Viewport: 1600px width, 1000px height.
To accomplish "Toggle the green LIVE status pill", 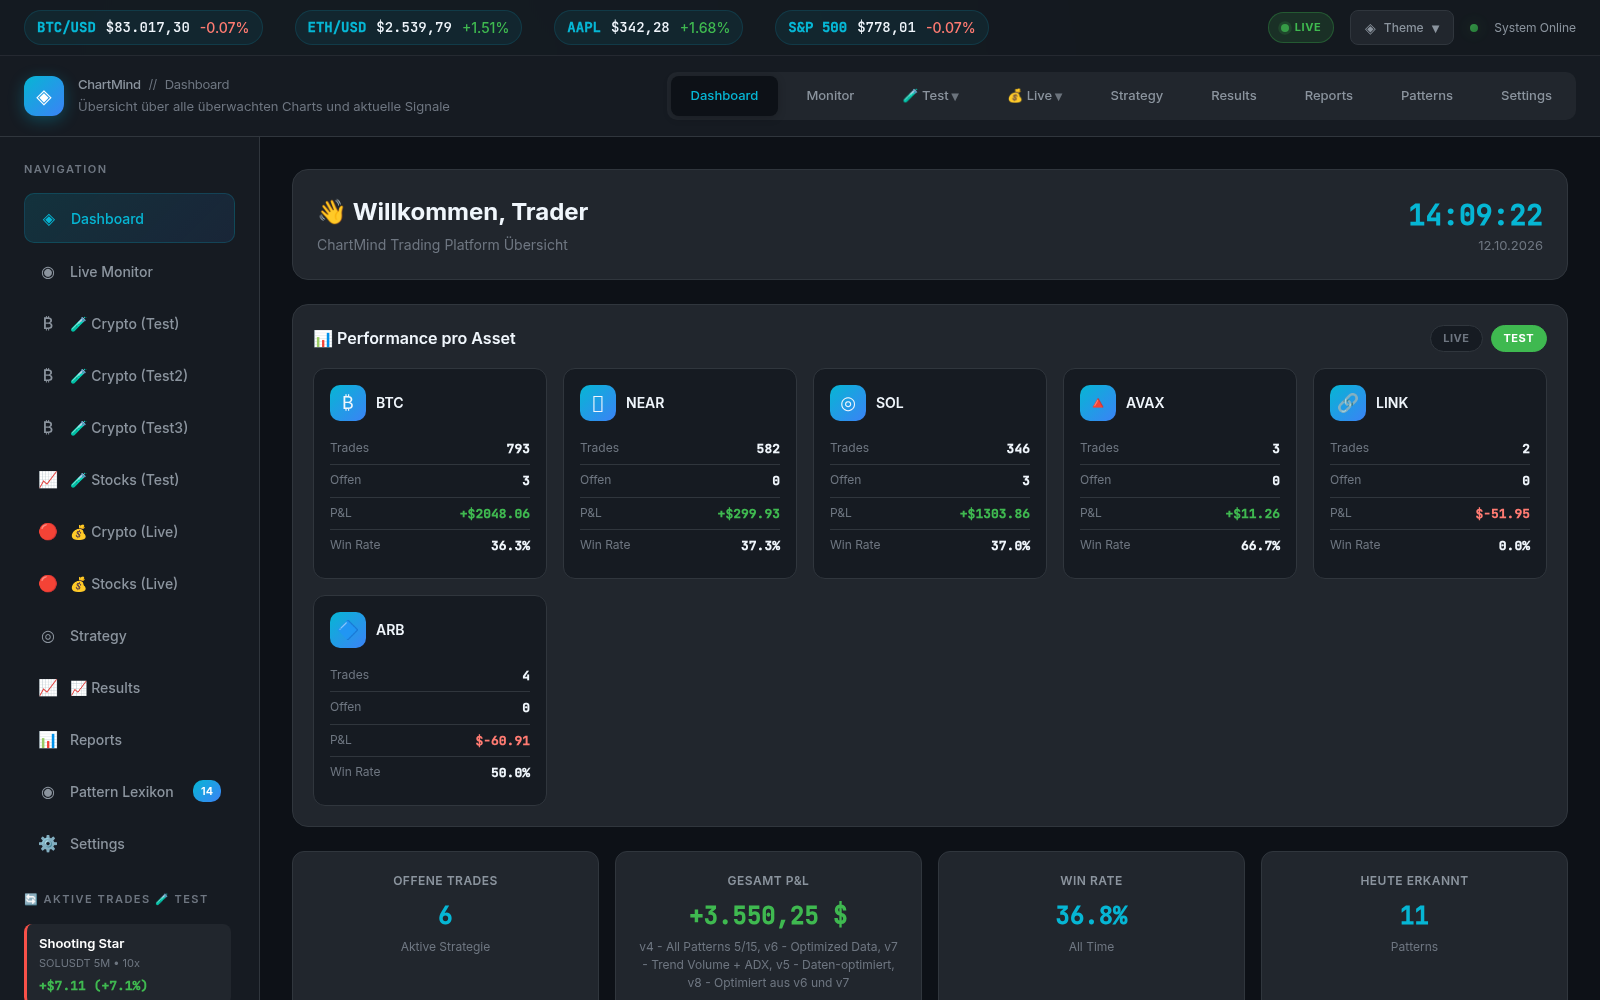I will (1300, 27).
